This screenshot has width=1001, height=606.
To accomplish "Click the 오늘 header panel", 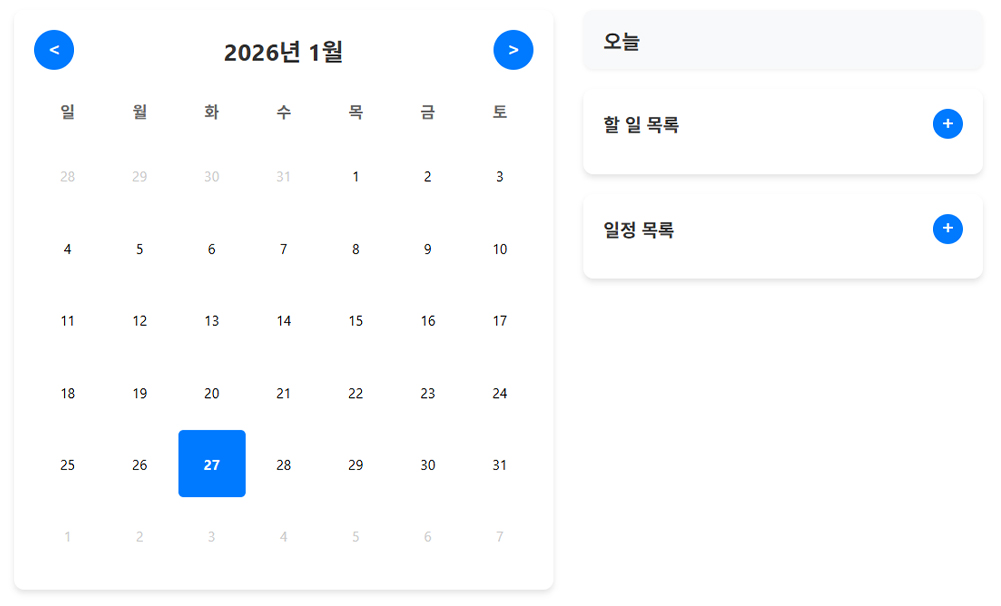I will [x=782, y=41].
